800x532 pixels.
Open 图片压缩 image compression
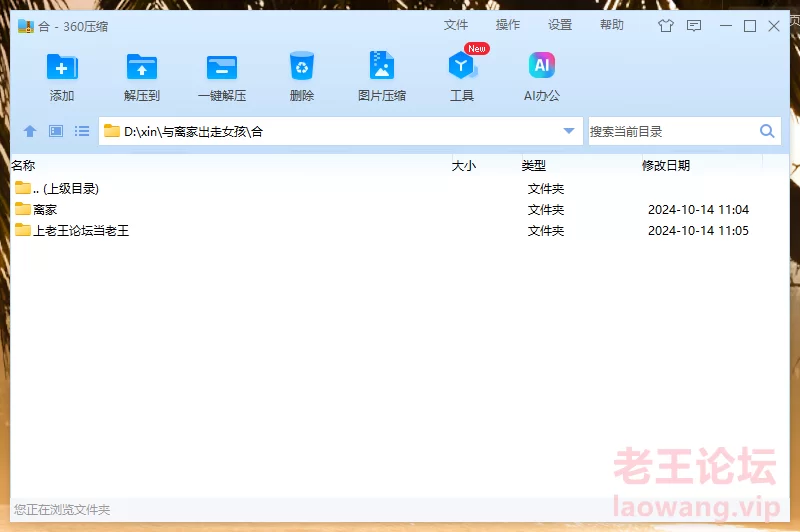(382, 65)
